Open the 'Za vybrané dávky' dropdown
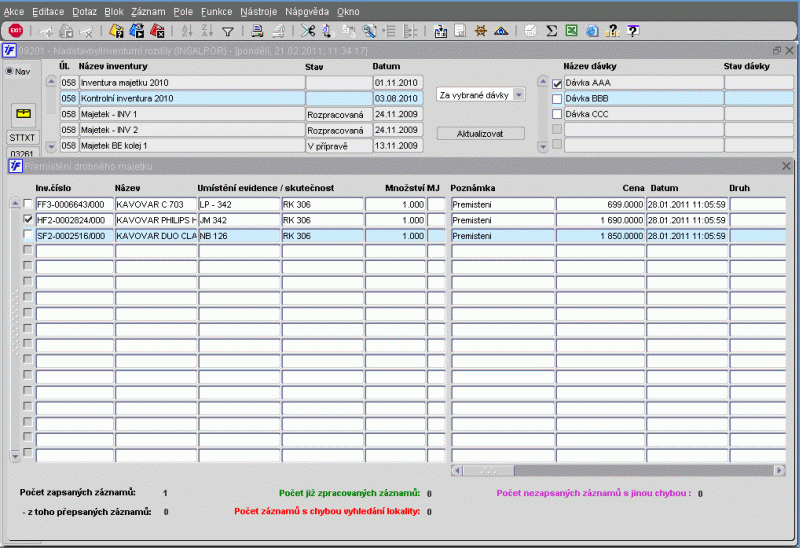 click(x=519, y=95)
